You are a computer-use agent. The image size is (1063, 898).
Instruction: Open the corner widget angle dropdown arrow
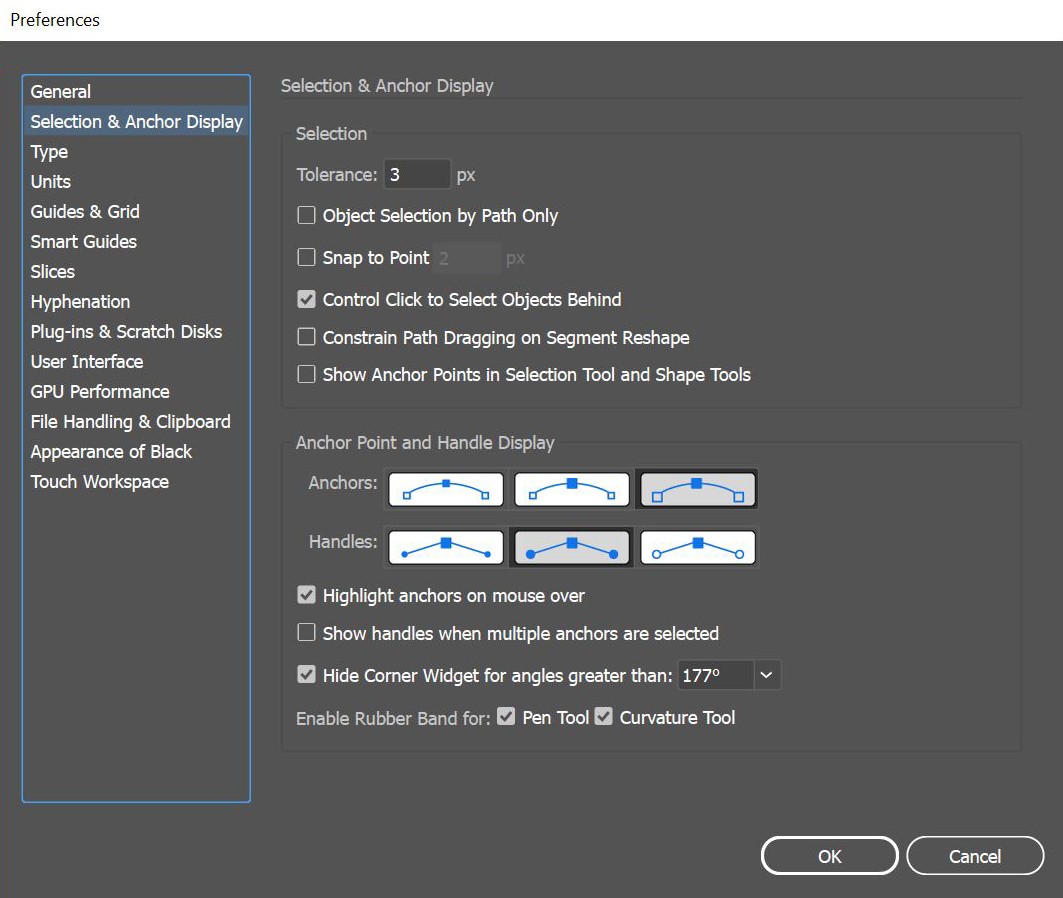766,675
